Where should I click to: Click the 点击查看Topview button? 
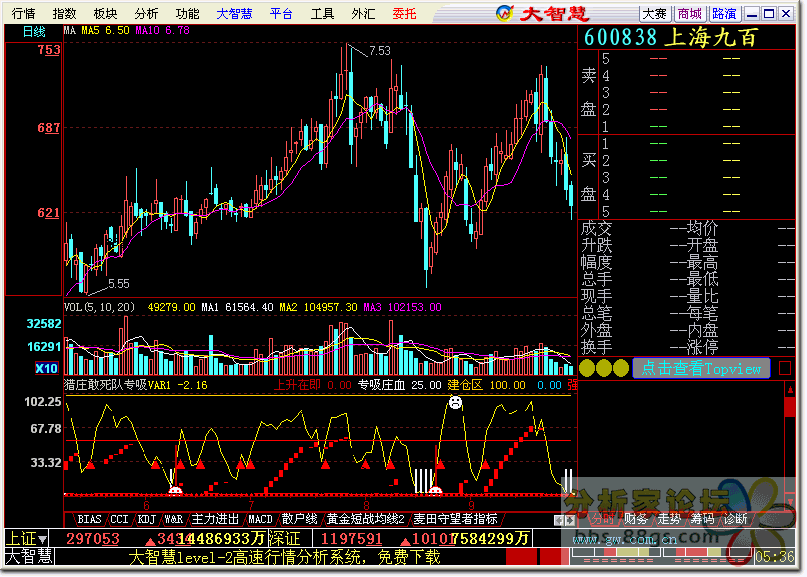click(x=701, y=369)
